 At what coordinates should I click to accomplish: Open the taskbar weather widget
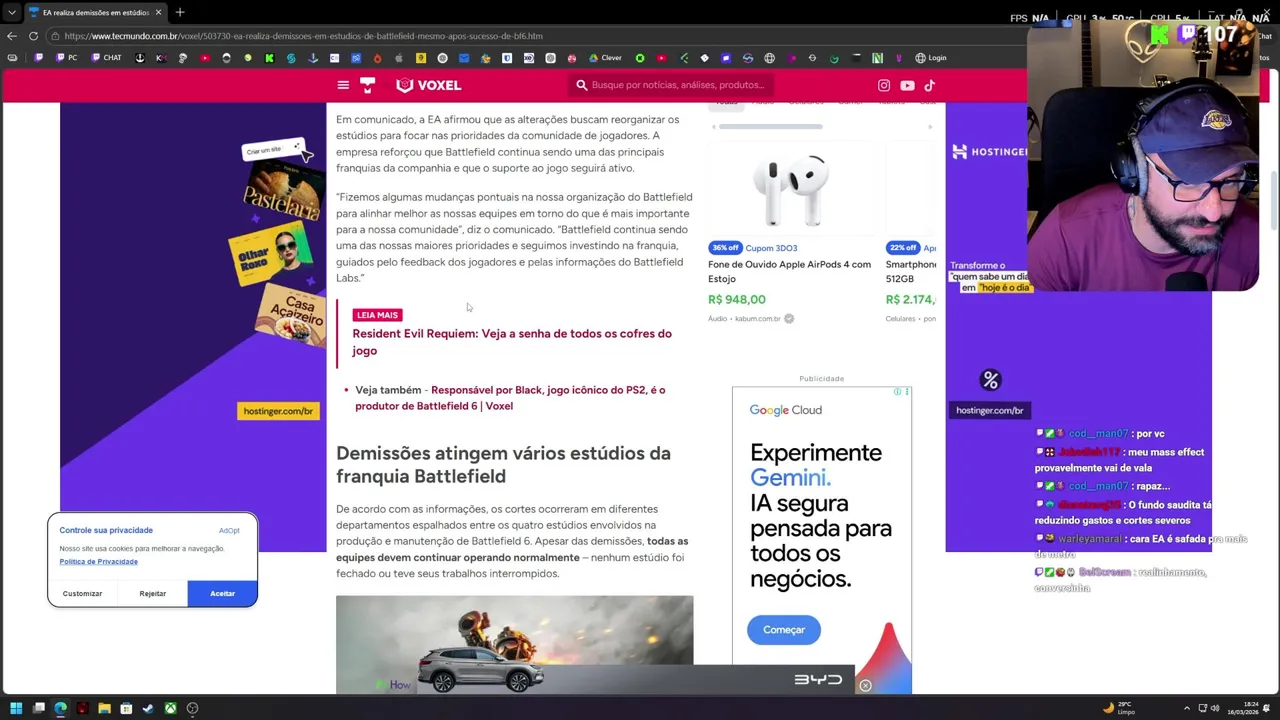[x=1119, y=708]
